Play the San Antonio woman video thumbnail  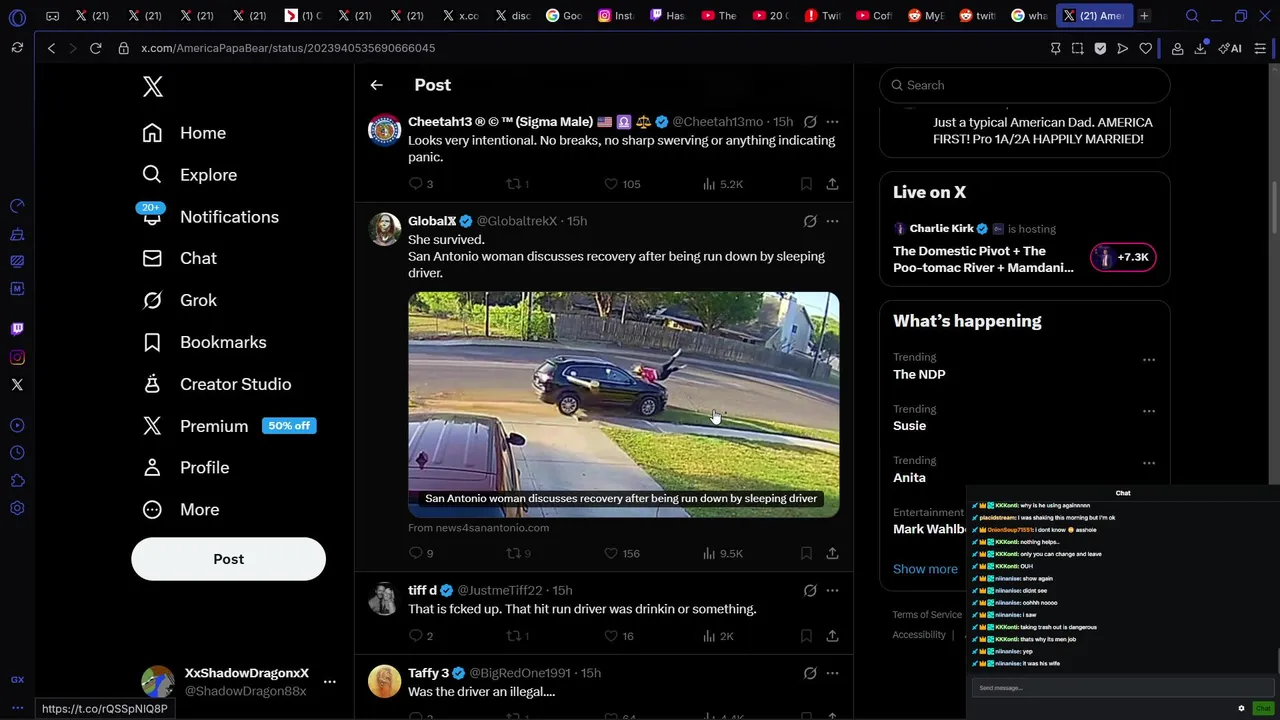[x=623, y=404]
